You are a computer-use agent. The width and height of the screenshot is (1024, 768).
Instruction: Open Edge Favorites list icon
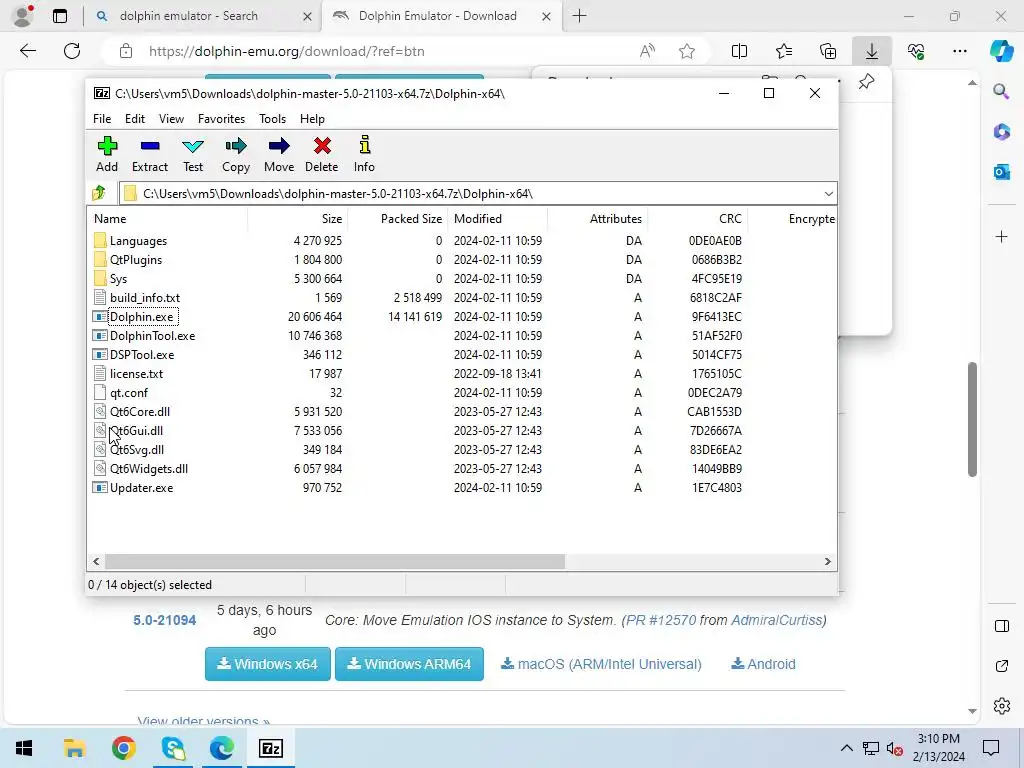coord(784,51)
